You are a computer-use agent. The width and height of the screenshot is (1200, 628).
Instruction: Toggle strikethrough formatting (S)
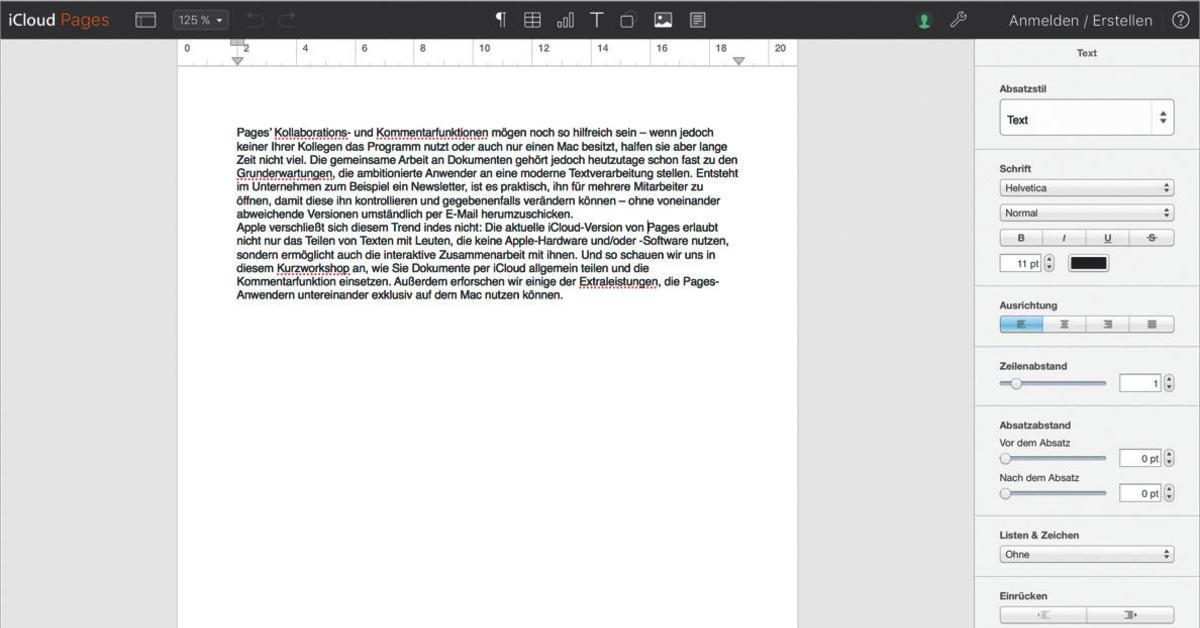coord(1152,238)
